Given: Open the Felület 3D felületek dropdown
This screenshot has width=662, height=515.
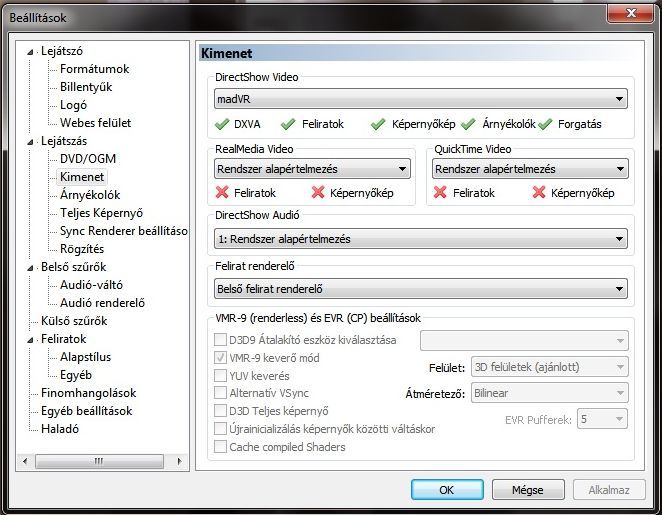Looking at the screenshot, I should click(x=549, y=367).
